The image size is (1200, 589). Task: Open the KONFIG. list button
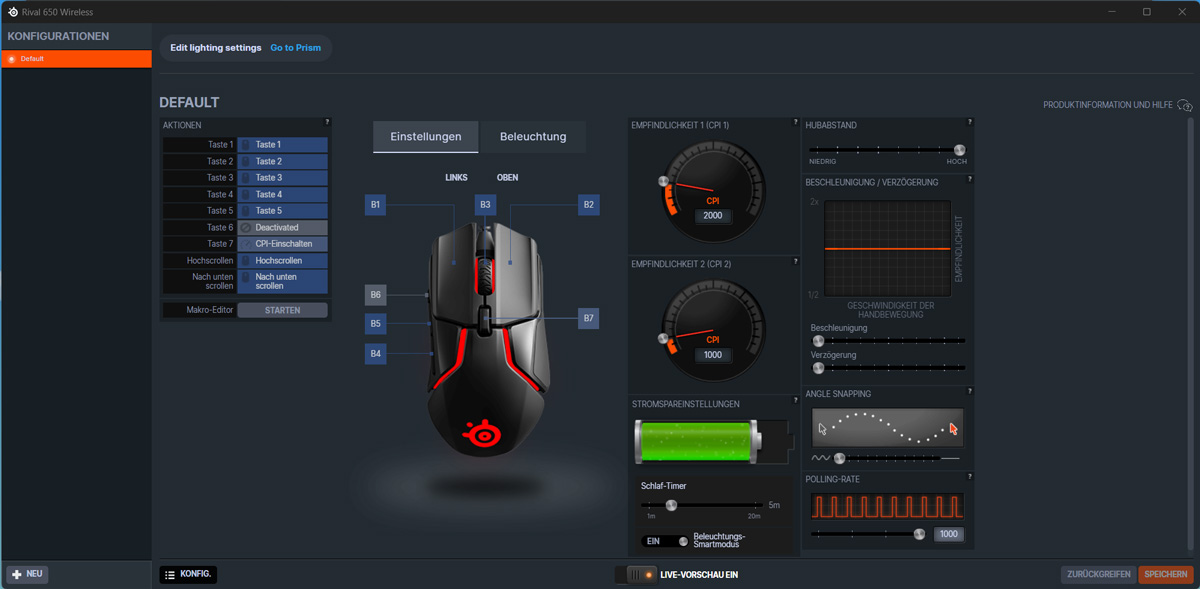tap(188, 575)
